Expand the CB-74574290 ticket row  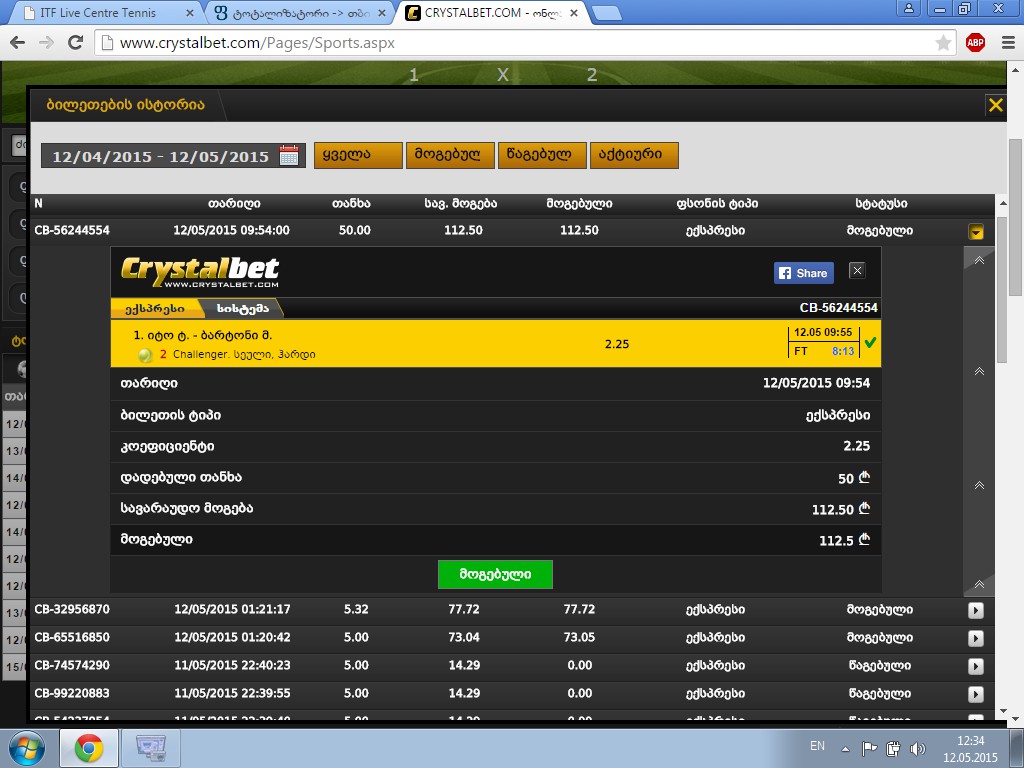coord(976,666)
